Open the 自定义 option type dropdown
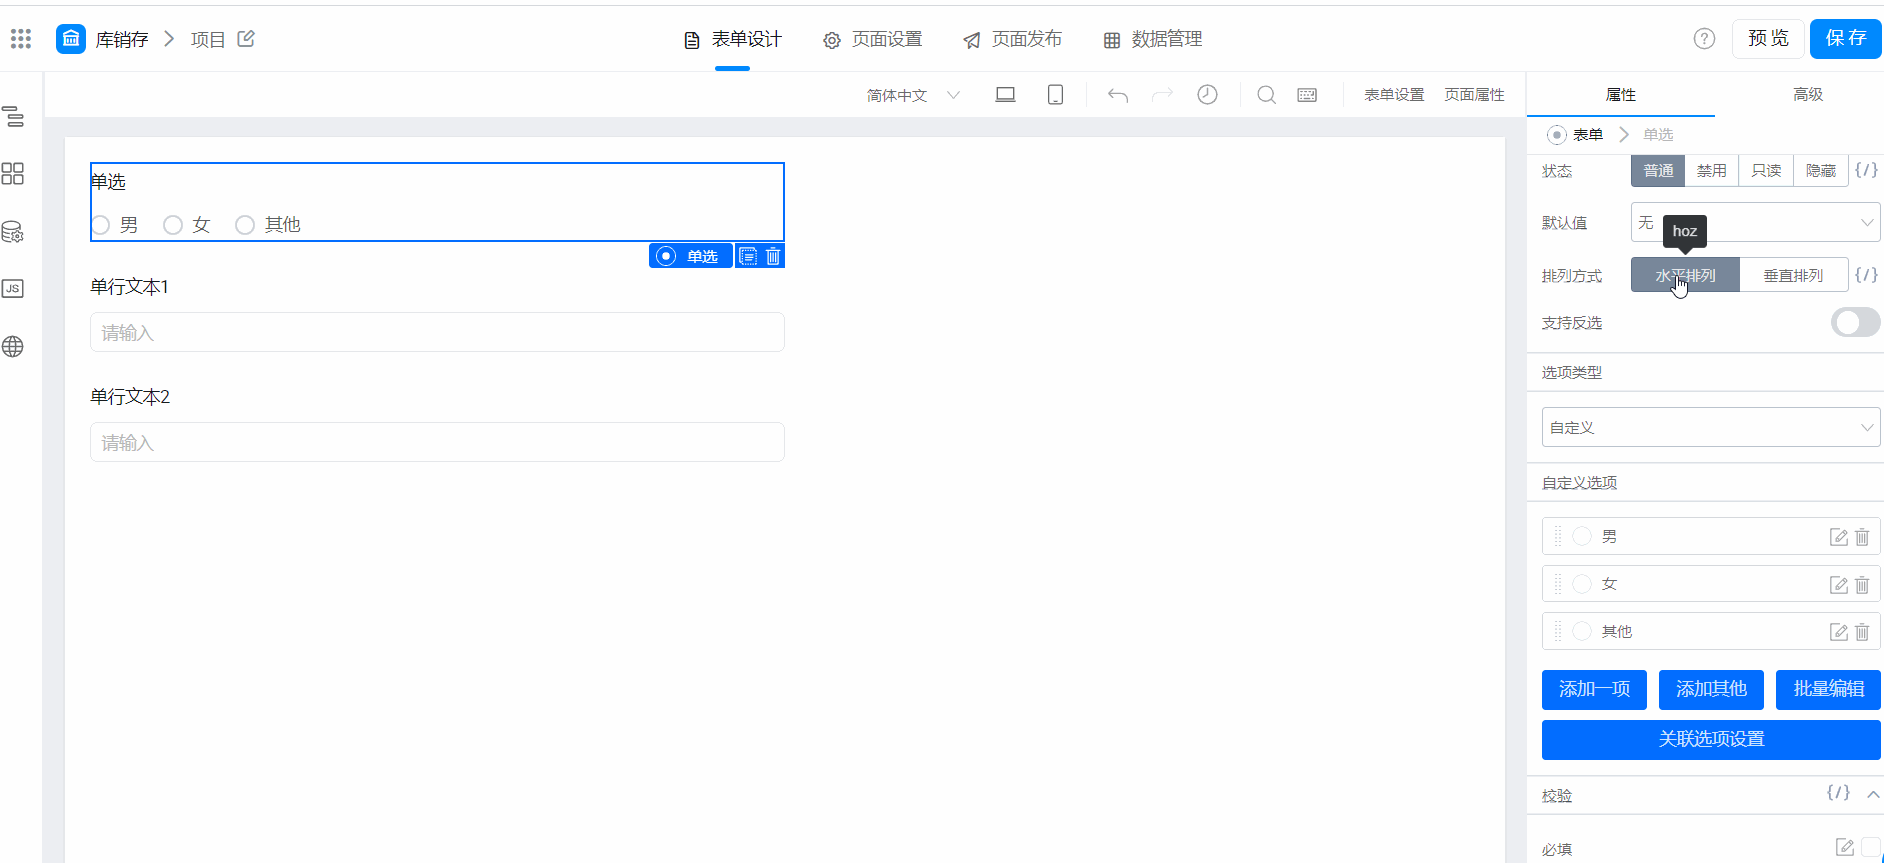 1711,427
